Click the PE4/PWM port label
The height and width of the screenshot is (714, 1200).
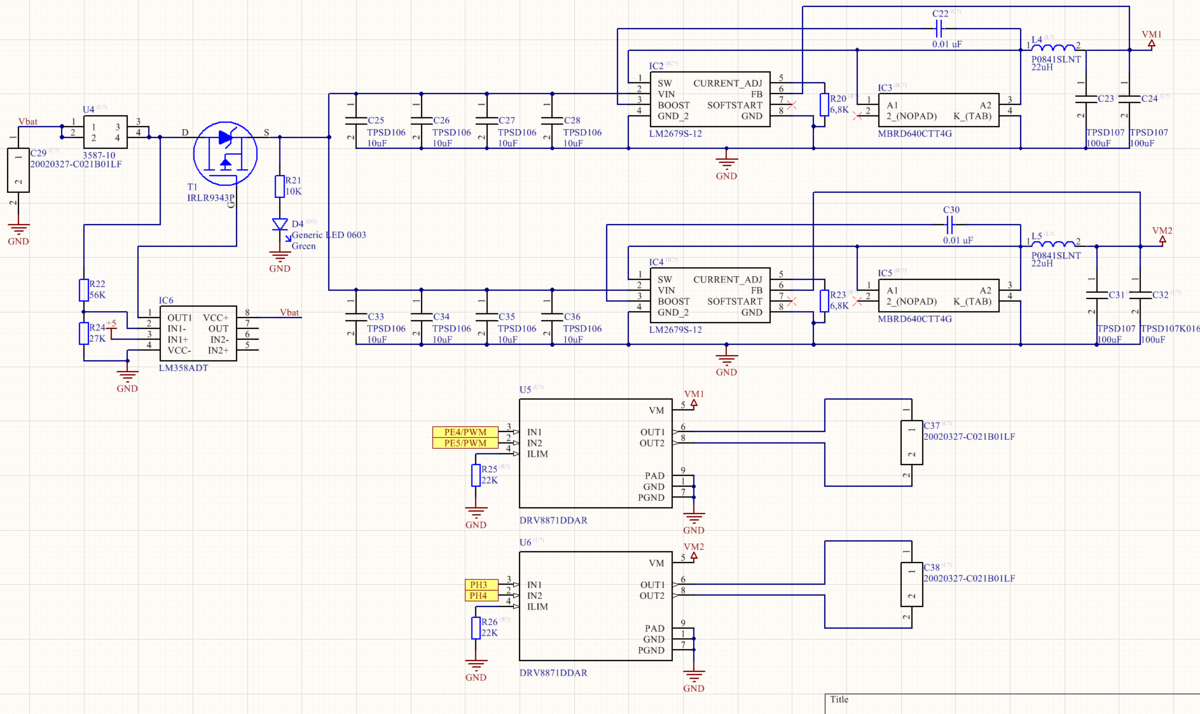coord(465,432)
